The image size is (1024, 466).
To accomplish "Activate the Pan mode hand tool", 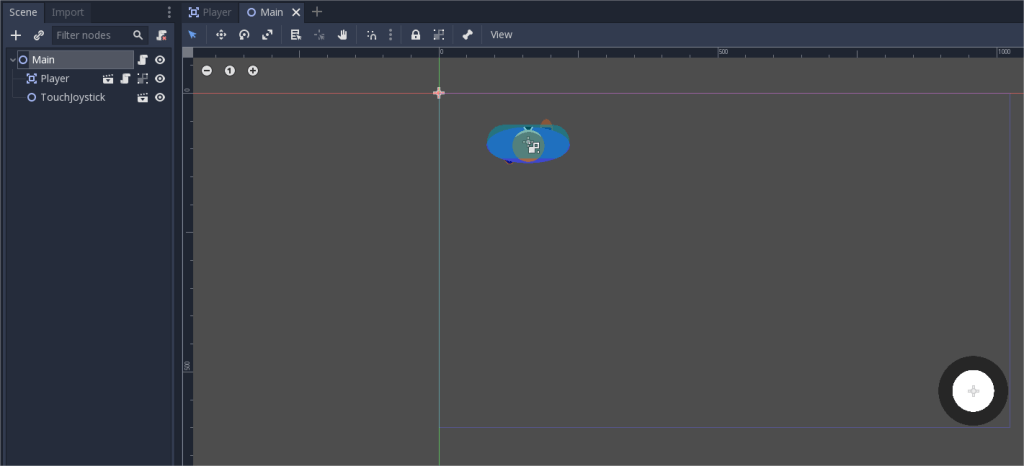I will [x=342, y=35].
